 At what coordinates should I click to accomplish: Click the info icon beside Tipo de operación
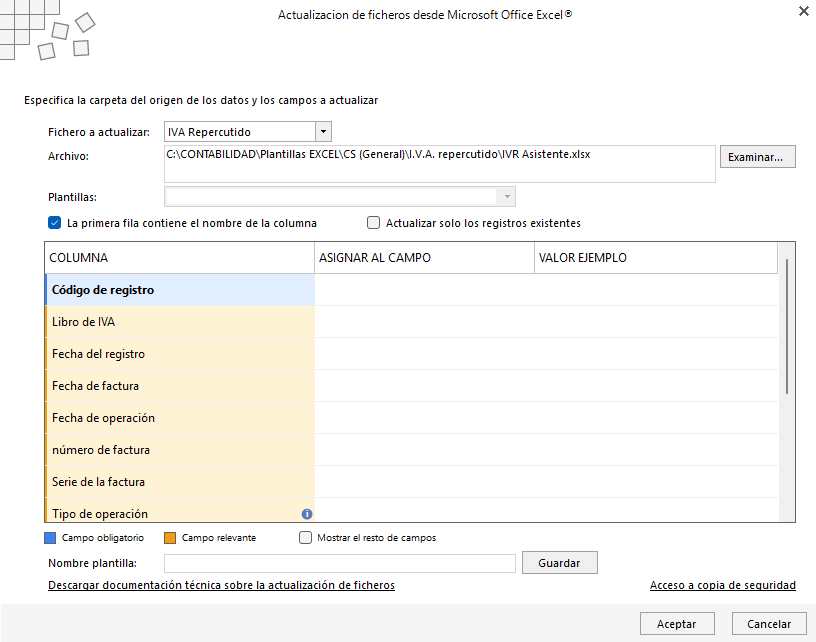click(x=307, y=514)
